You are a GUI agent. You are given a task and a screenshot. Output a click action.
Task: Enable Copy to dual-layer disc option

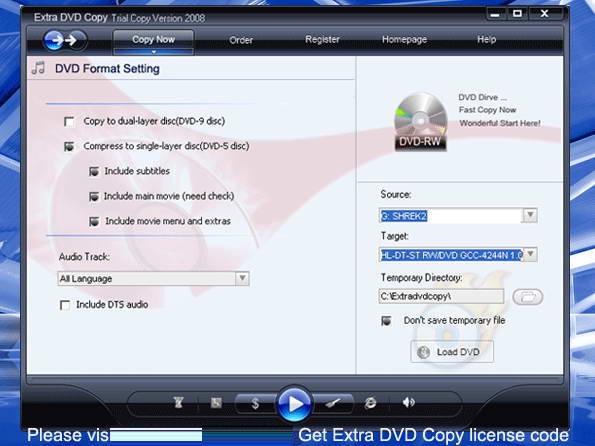[69, 121]
